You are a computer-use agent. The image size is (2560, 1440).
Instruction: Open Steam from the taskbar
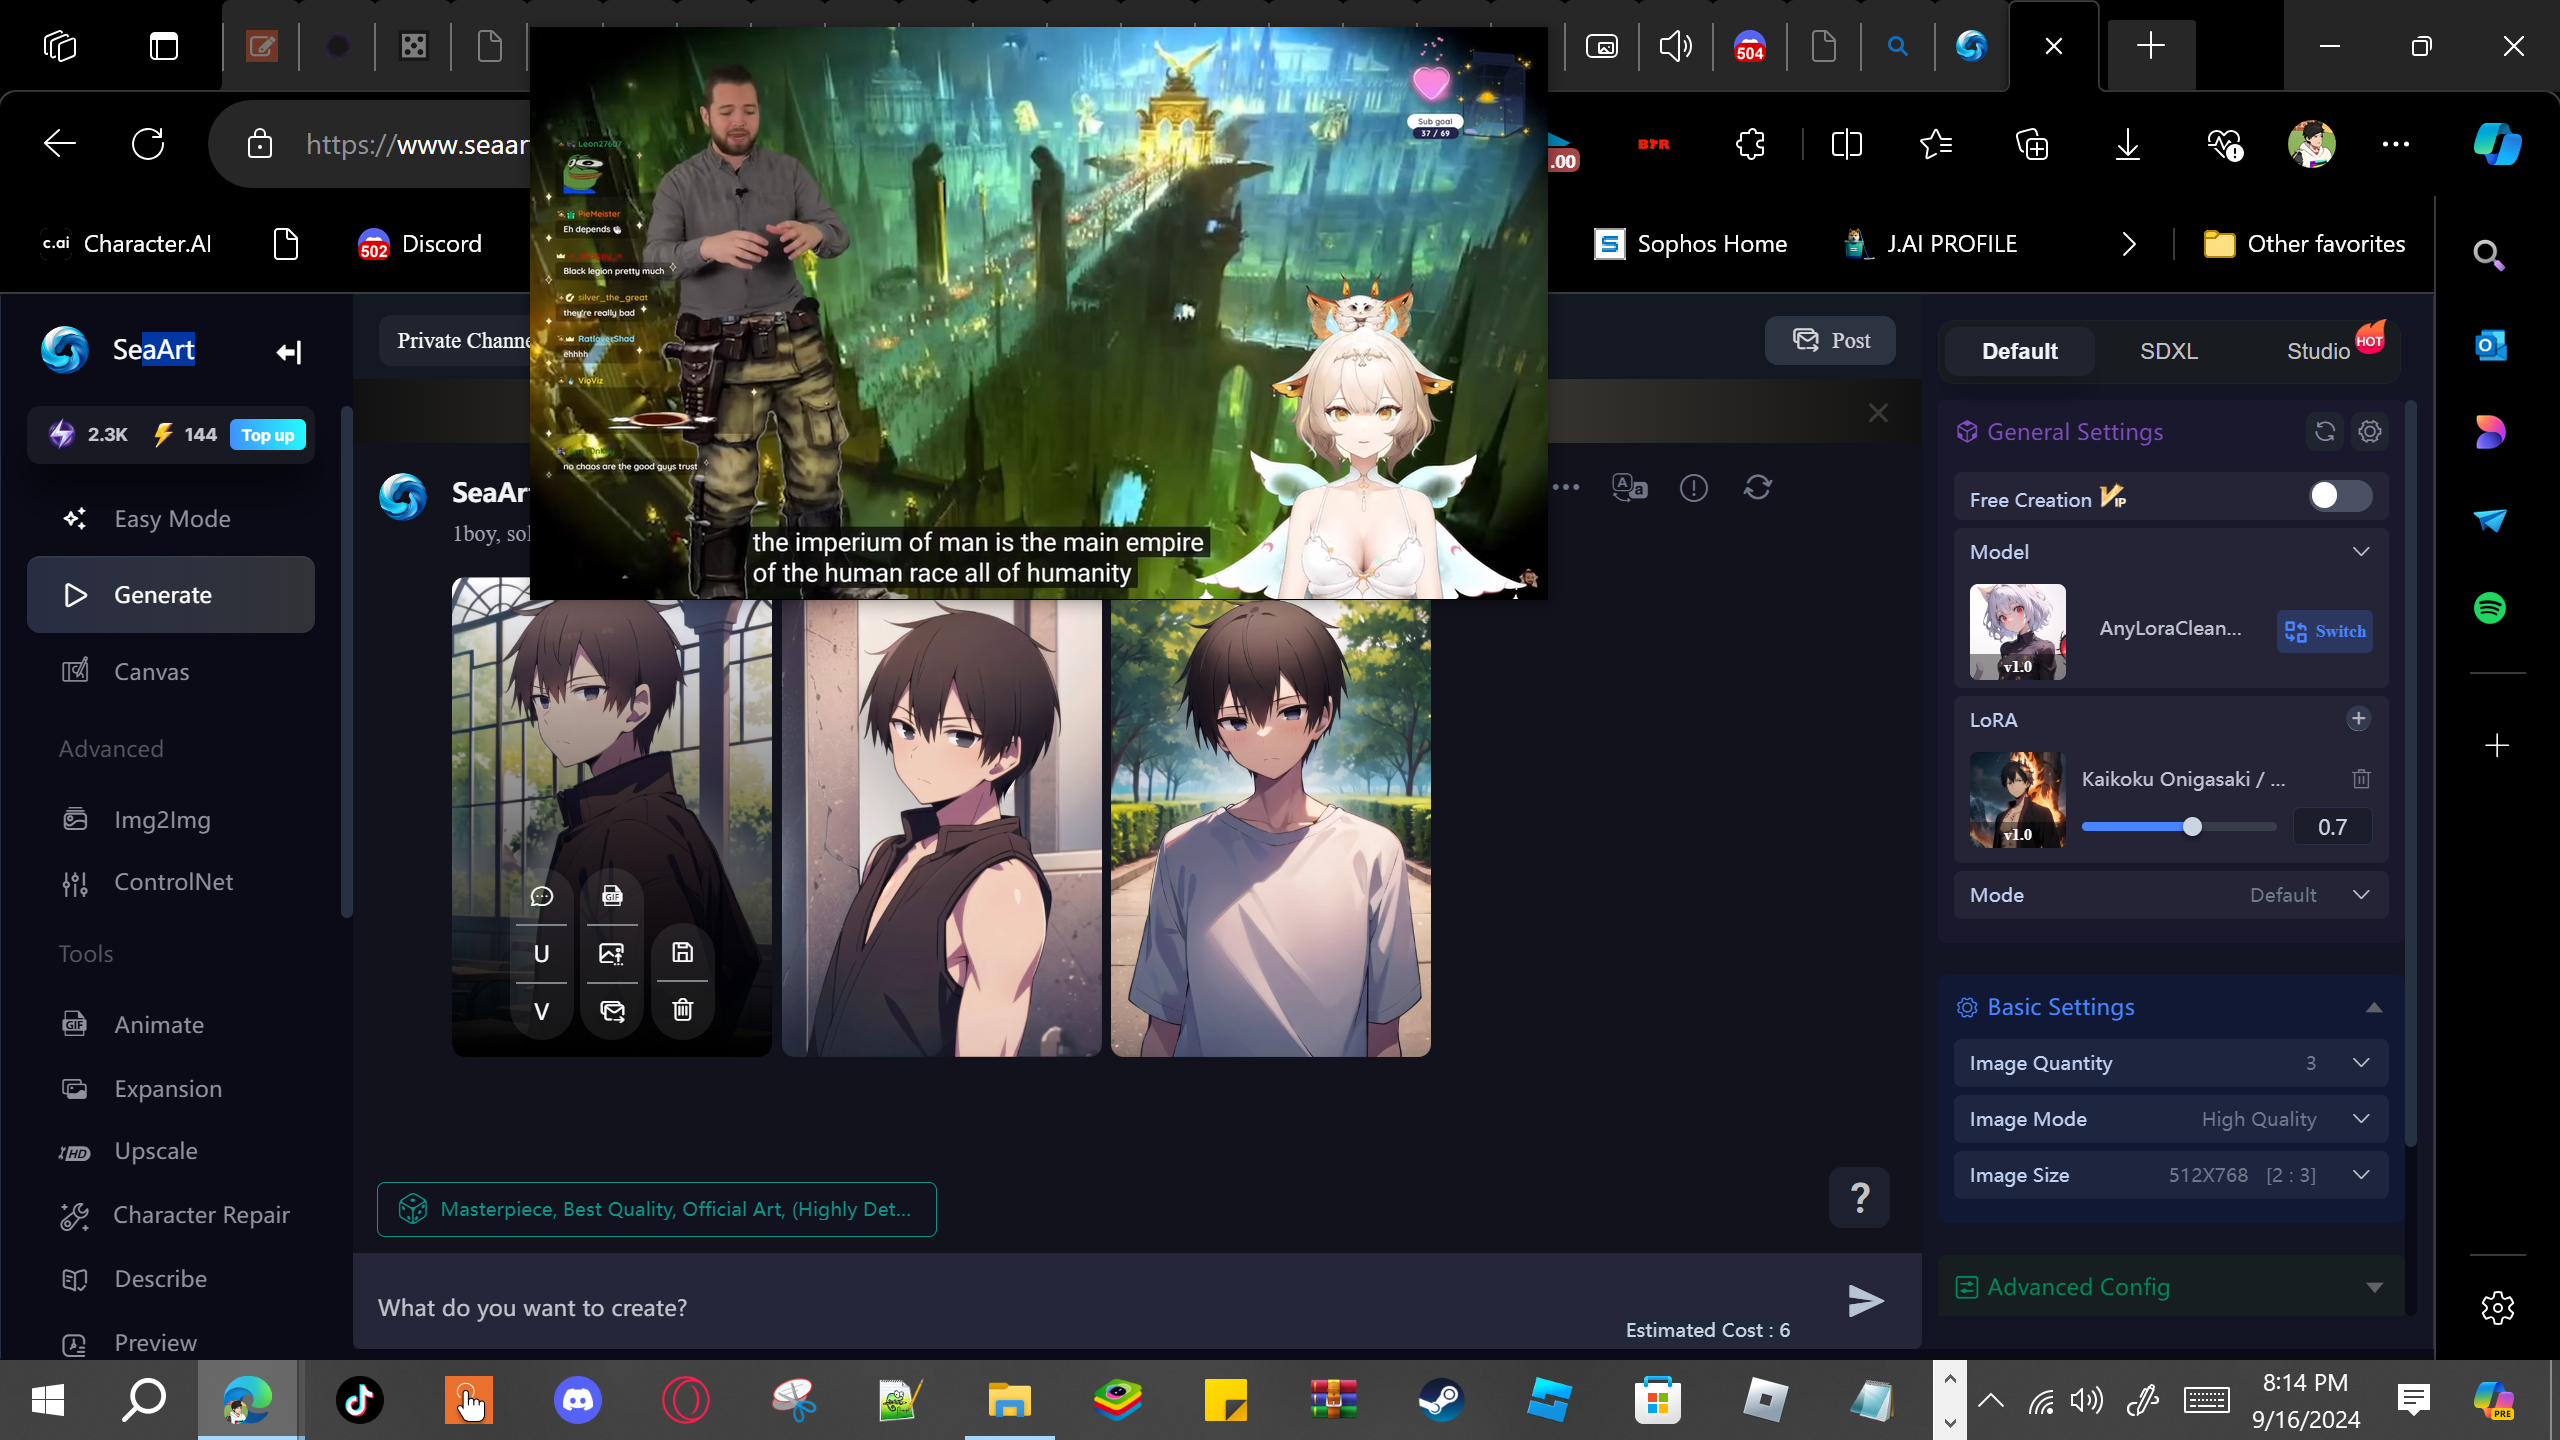click(x=1441, y=1399)
